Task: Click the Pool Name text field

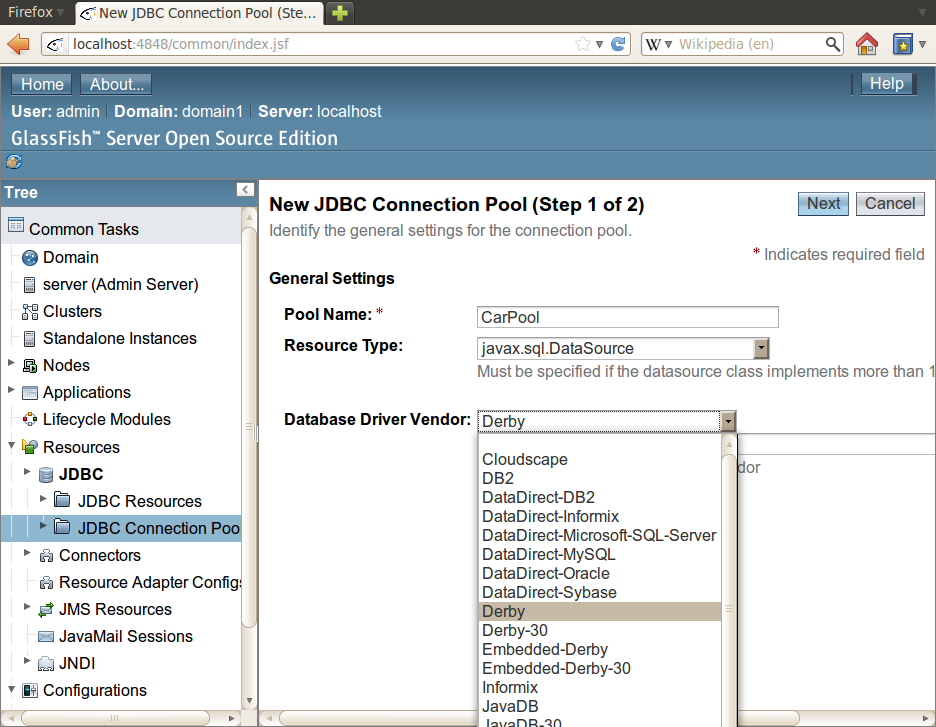Action: 627,317
